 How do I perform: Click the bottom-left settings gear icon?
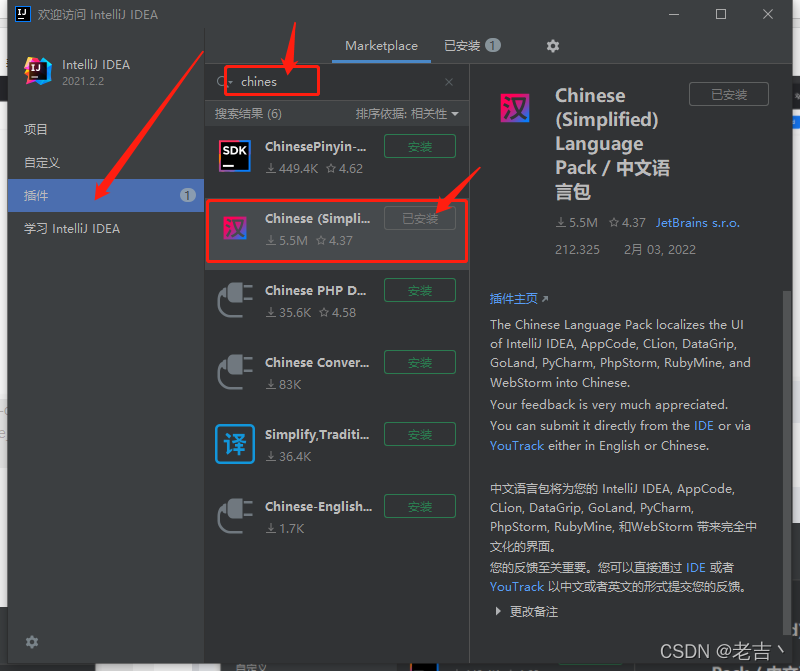tap(32, 642)
